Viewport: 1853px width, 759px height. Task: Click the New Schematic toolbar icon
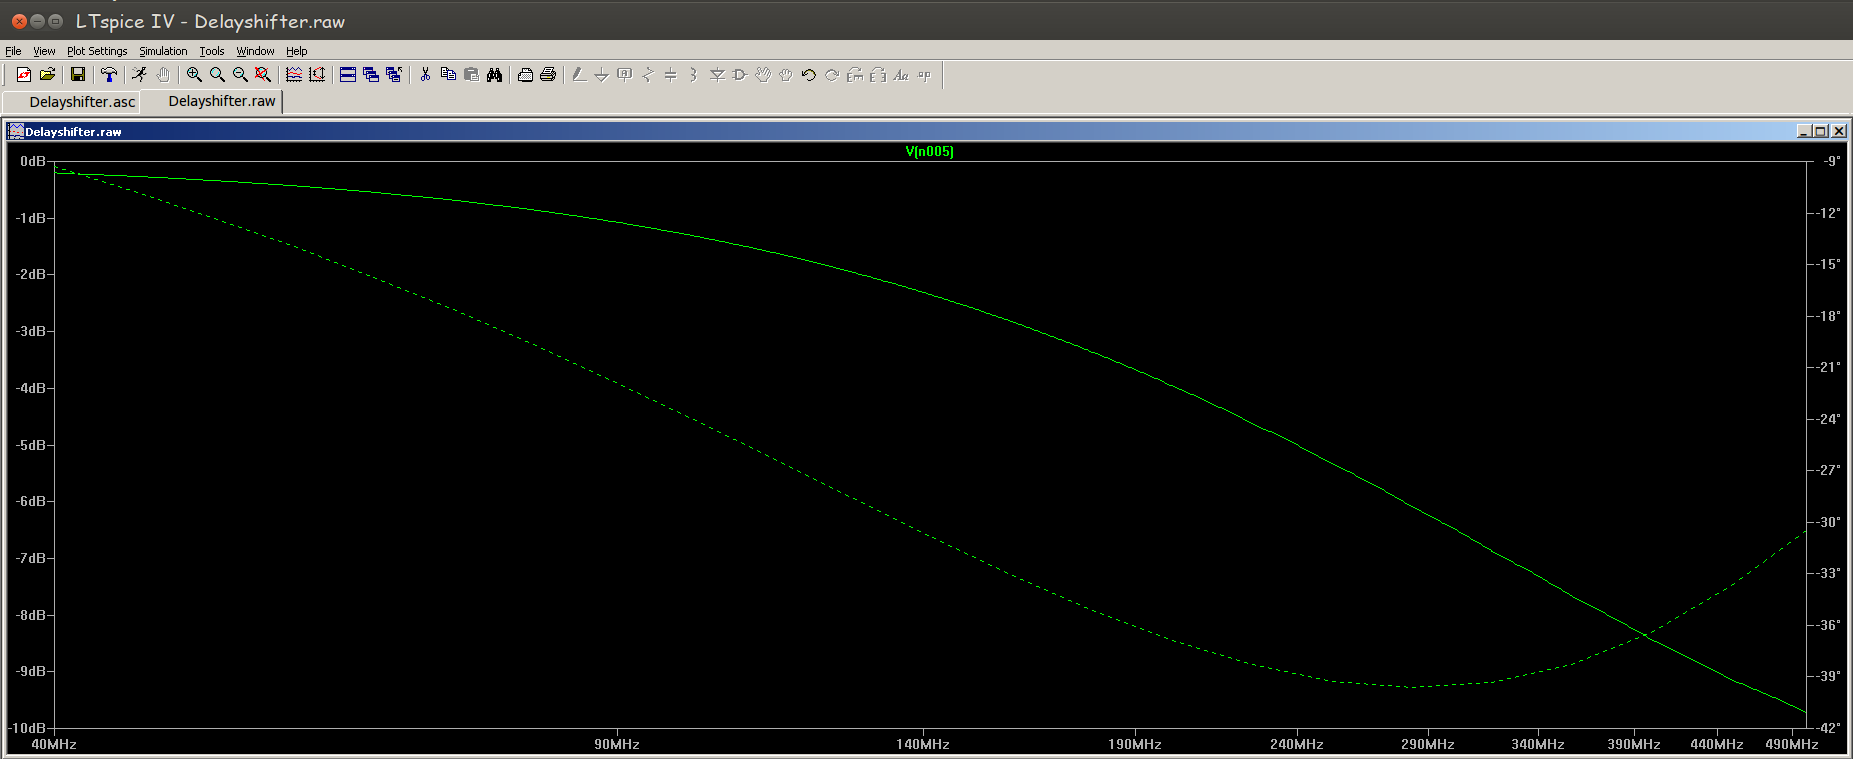point(23,75)
